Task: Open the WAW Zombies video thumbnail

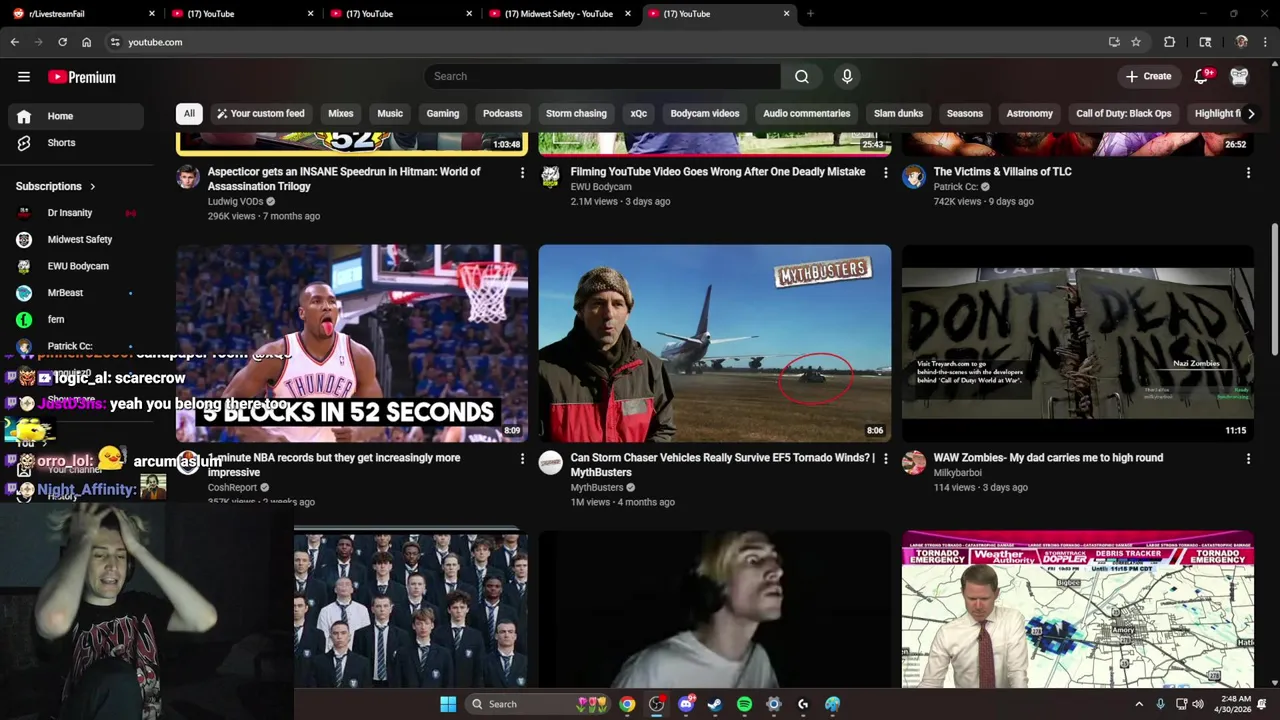Action: click(x=1078, y=343)
